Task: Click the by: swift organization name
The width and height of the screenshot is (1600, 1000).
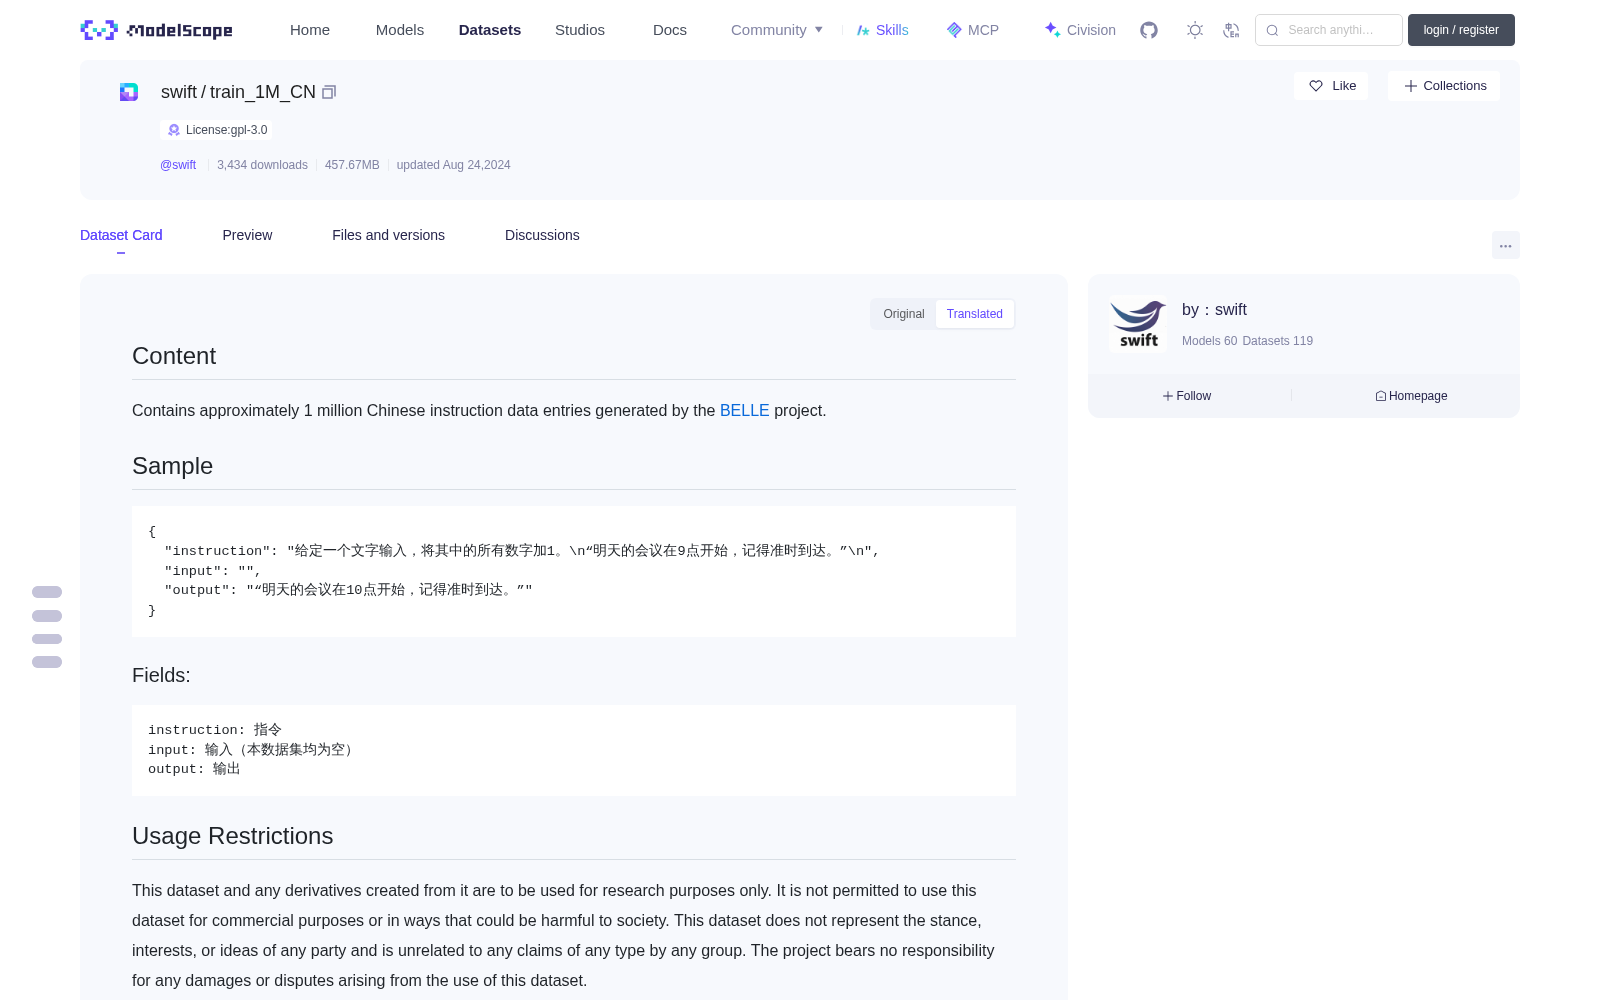Action: (1214, 310)
